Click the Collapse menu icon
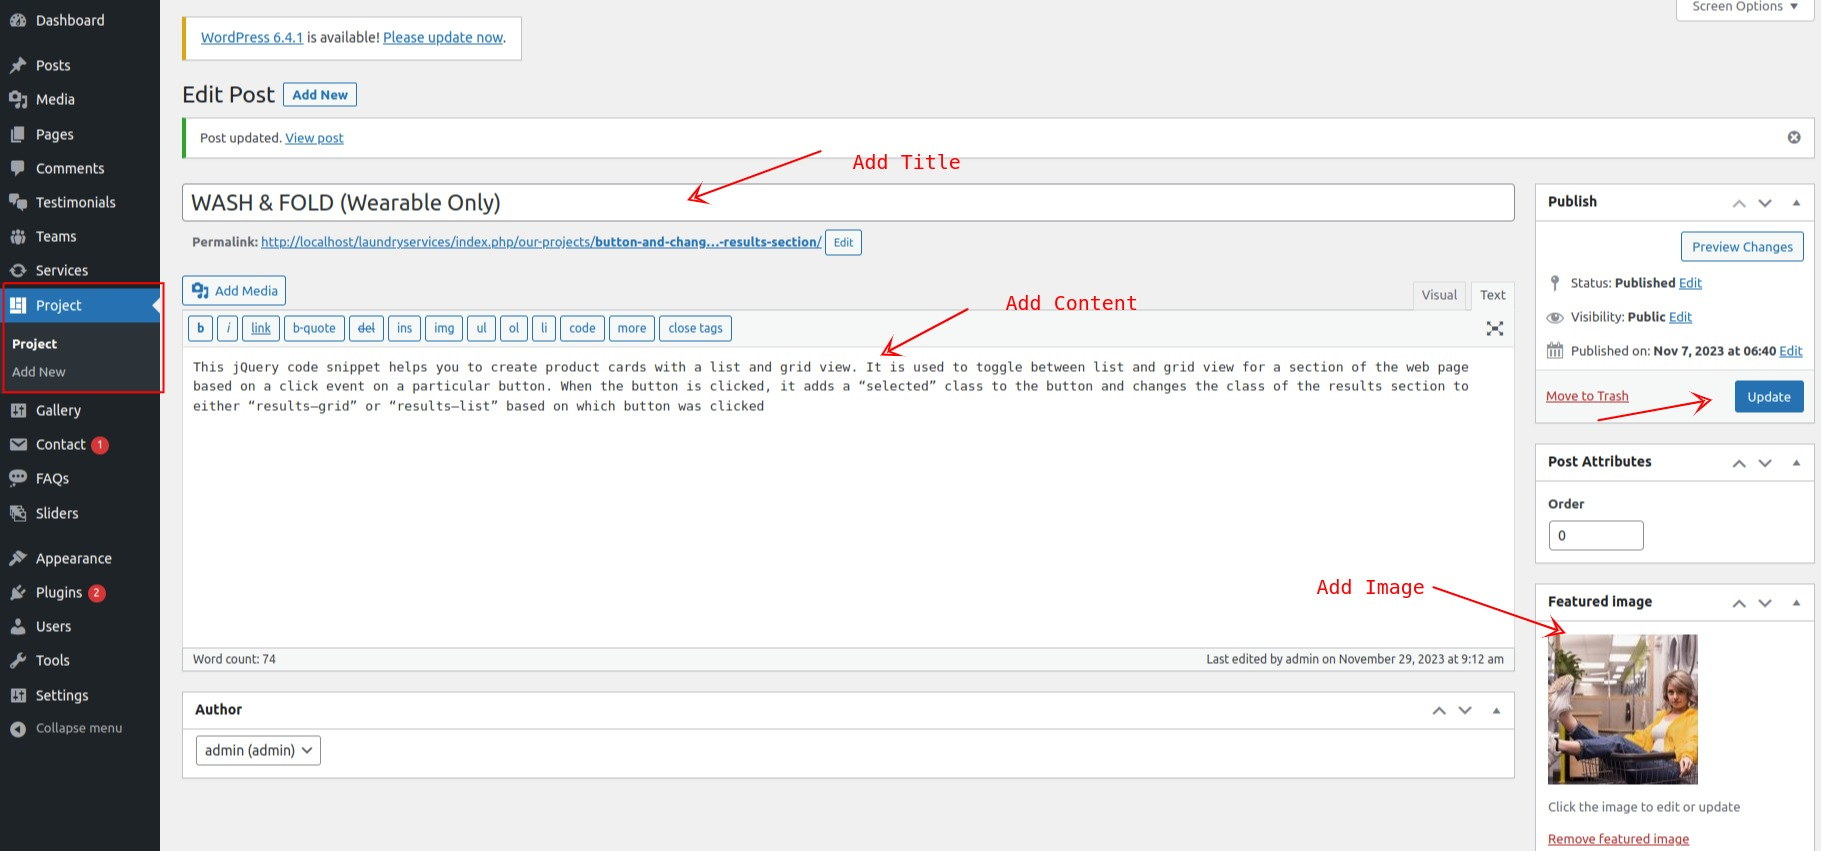1821x851 pixels. (18, 729)
